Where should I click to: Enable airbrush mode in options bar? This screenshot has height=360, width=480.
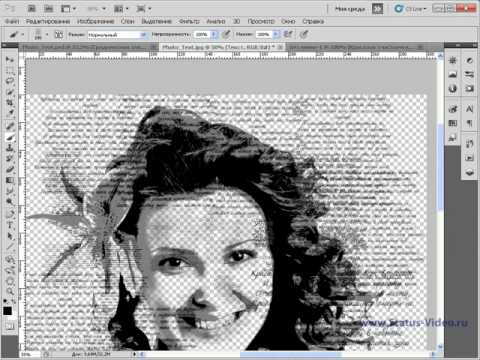pyautogui.click(x=288, y=34)
